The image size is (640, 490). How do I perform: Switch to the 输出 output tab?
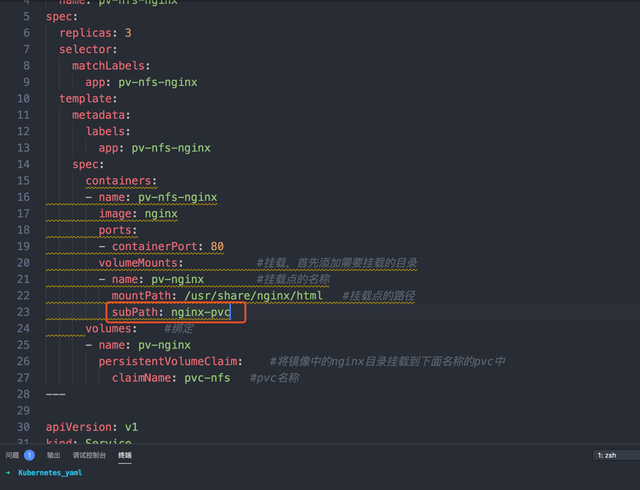point(53,455)
